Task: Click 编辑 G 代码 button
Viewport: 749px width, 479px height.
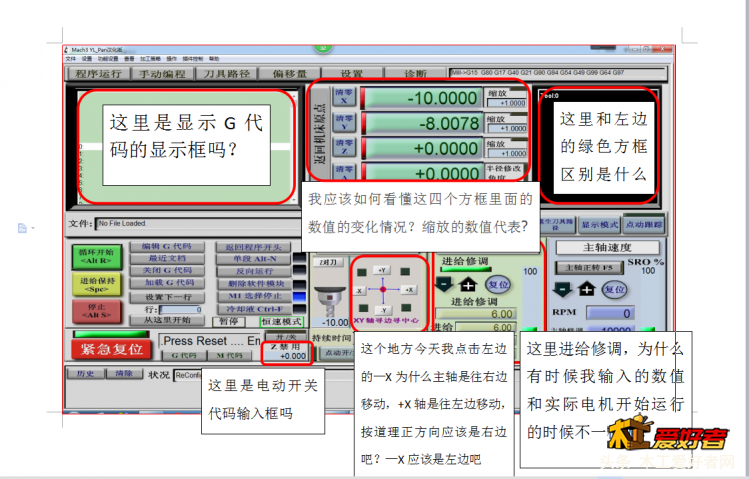Action: 167,246
